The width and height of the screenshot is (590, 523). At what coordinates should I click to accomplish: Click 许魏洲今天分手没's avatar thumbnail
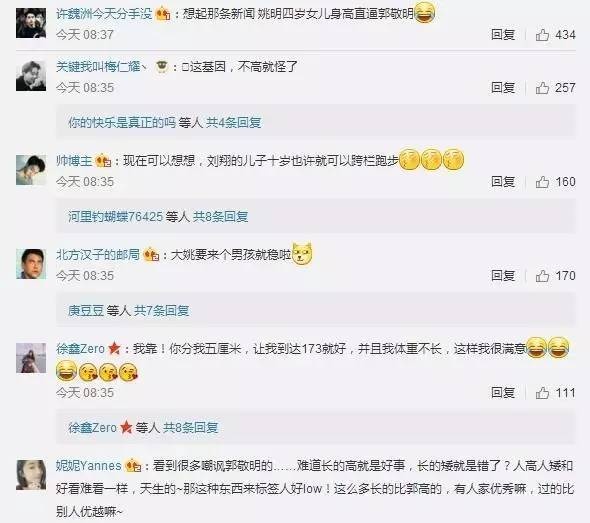tap(31, 23)
